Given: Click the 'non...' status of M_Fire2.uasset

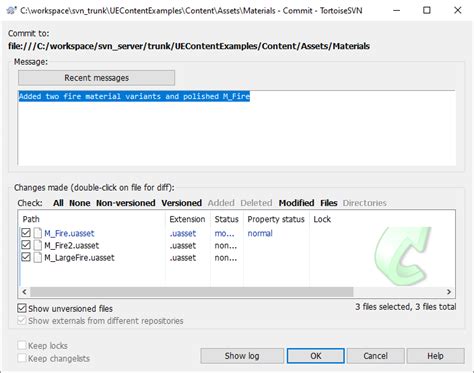Looking at the screenshot, I should [x=226, y=246].
